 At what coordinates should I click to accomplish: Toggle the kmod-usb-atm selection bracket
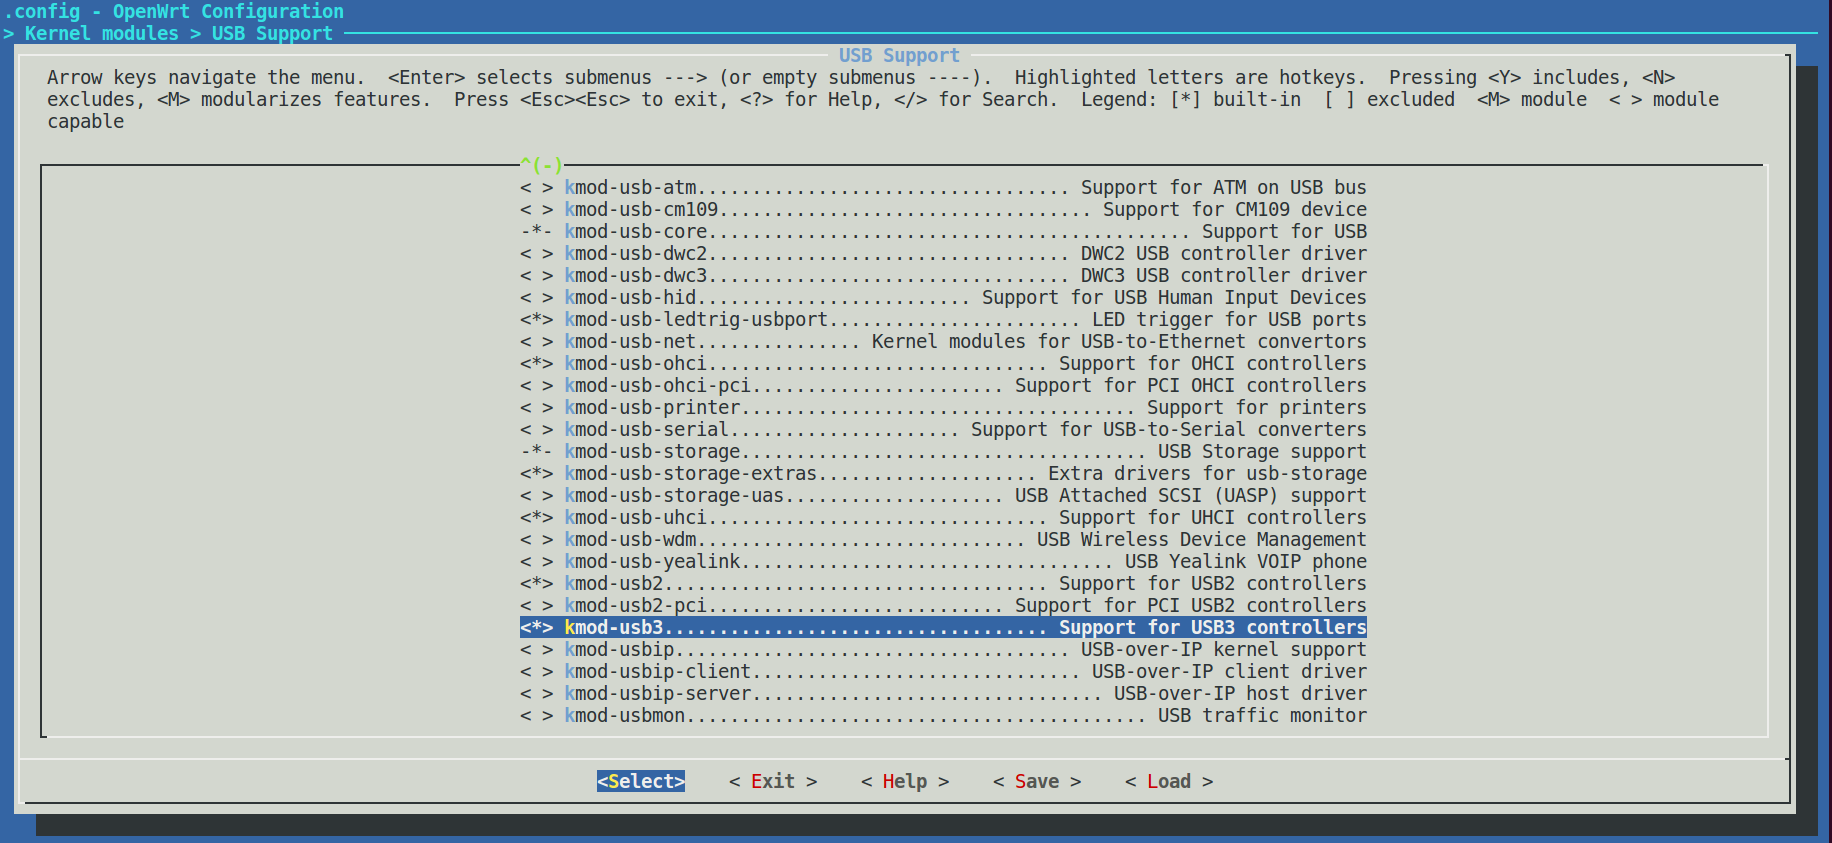pos(536,188)
